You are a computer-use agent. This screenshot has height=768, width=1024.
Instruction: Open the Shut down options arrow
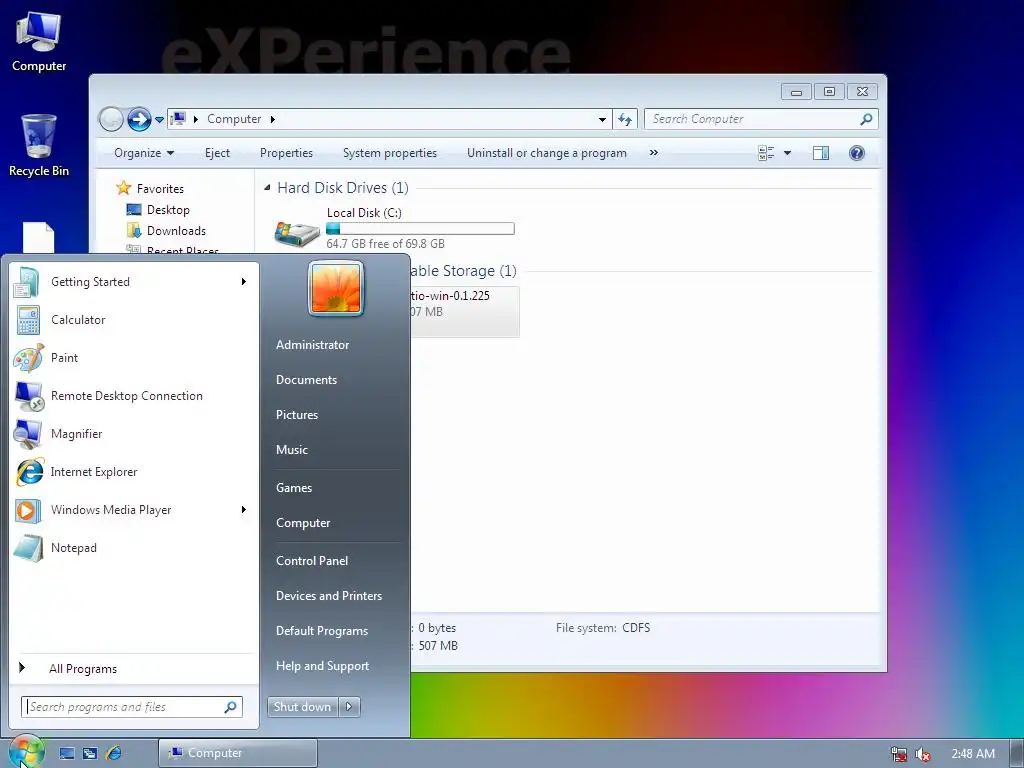(349, 707)
